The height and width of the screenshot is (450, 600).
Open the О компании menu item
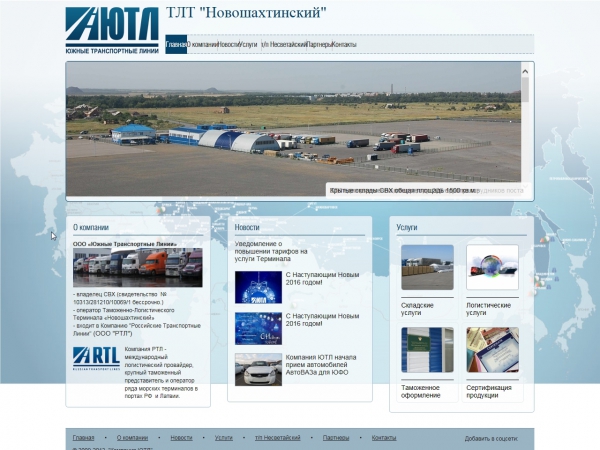tap(202, 44)
